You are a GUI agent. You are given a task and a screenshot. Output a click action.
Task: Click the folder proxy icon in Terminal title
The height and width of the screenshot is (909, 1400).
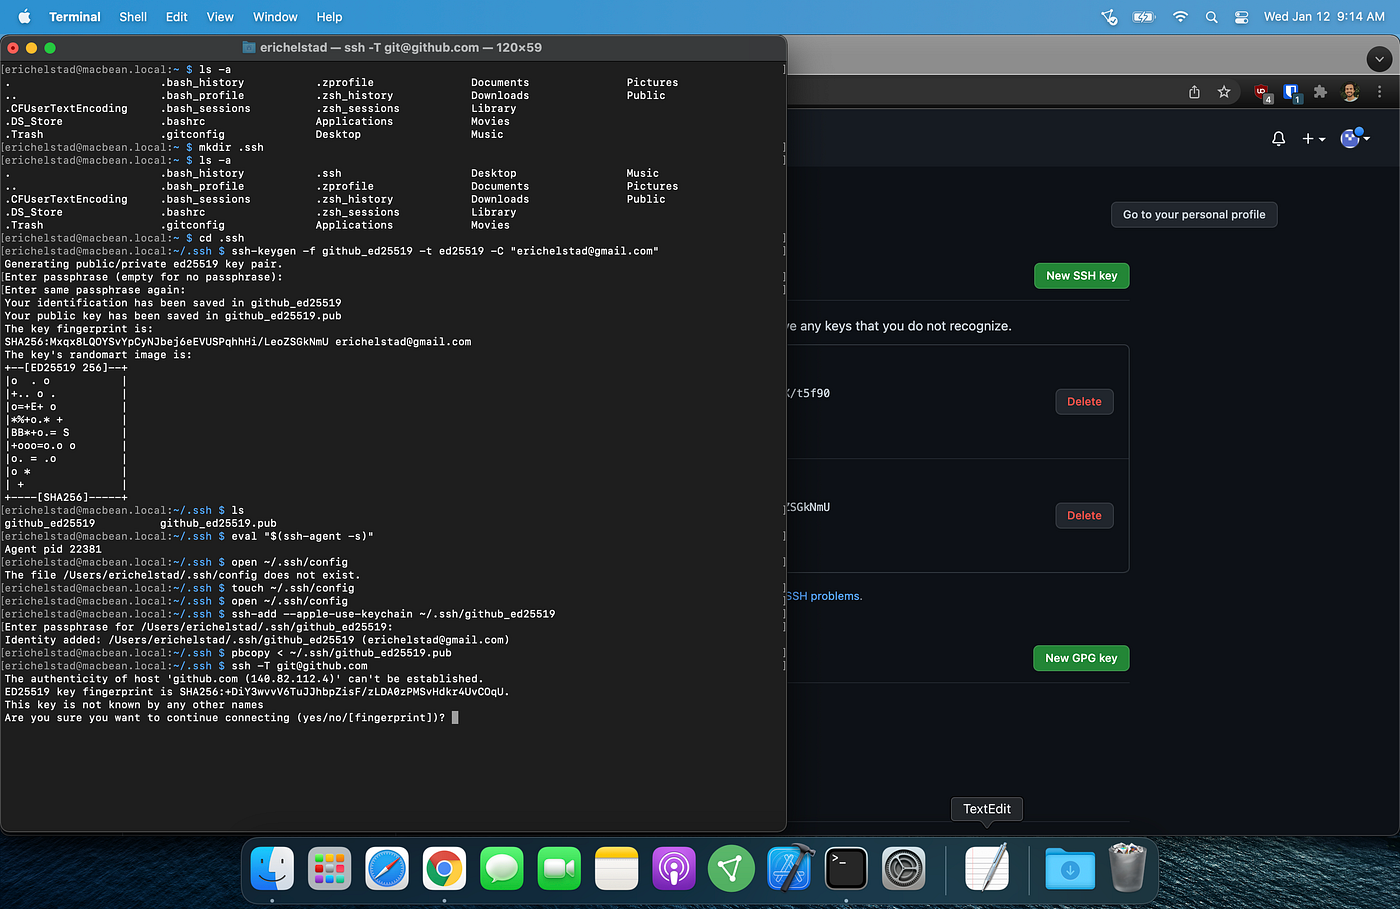pyautogui.click(x=249, y=47)
